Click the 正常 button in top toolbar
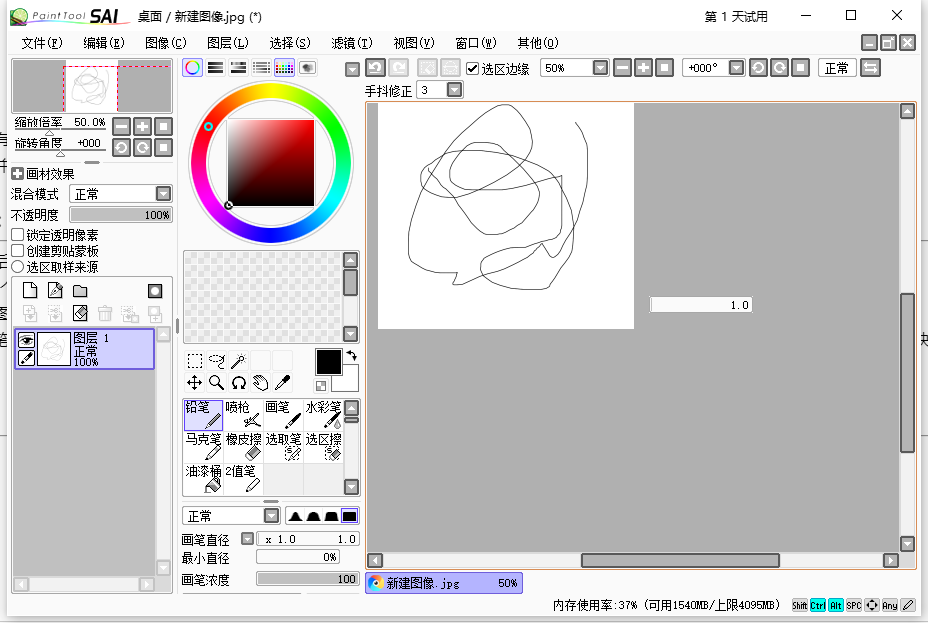The height and width of the screenshot is (623, 928). pyautogui.click(x=837, y=68)
